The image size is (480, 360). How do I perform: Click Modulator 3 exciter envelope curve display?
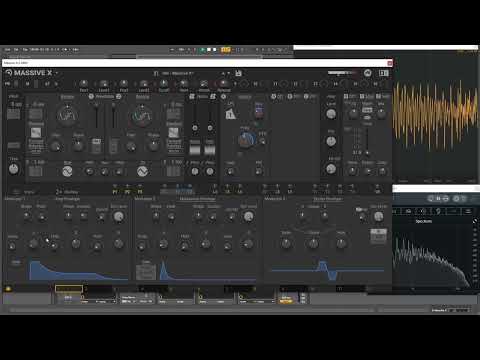pos(328,270)
